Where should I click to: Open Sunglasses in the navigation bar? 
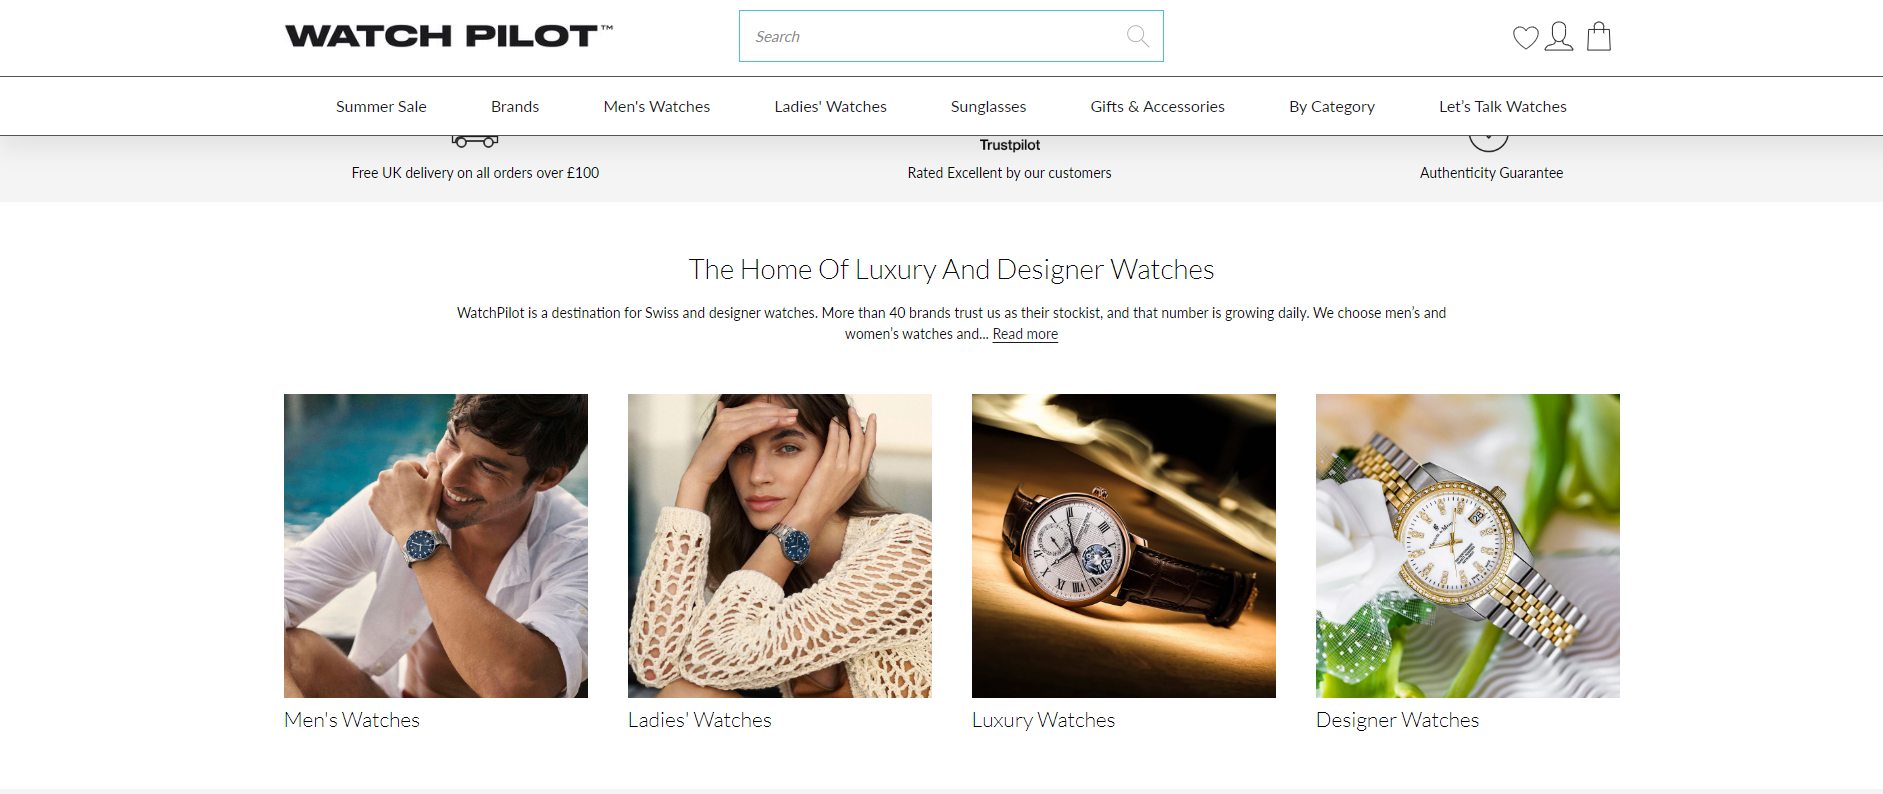(988, 107)
